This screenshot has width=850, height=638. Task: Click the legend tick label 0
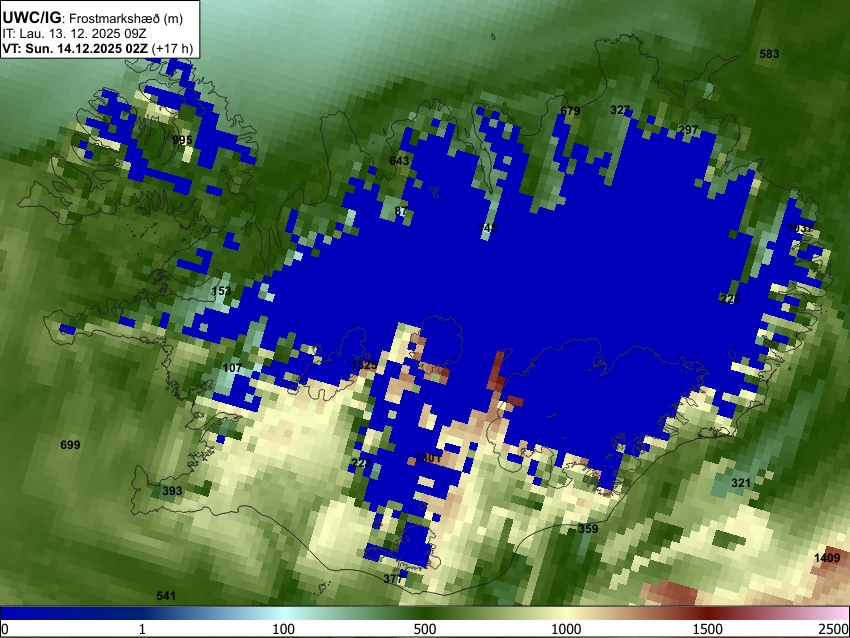(x=5, y=629)
